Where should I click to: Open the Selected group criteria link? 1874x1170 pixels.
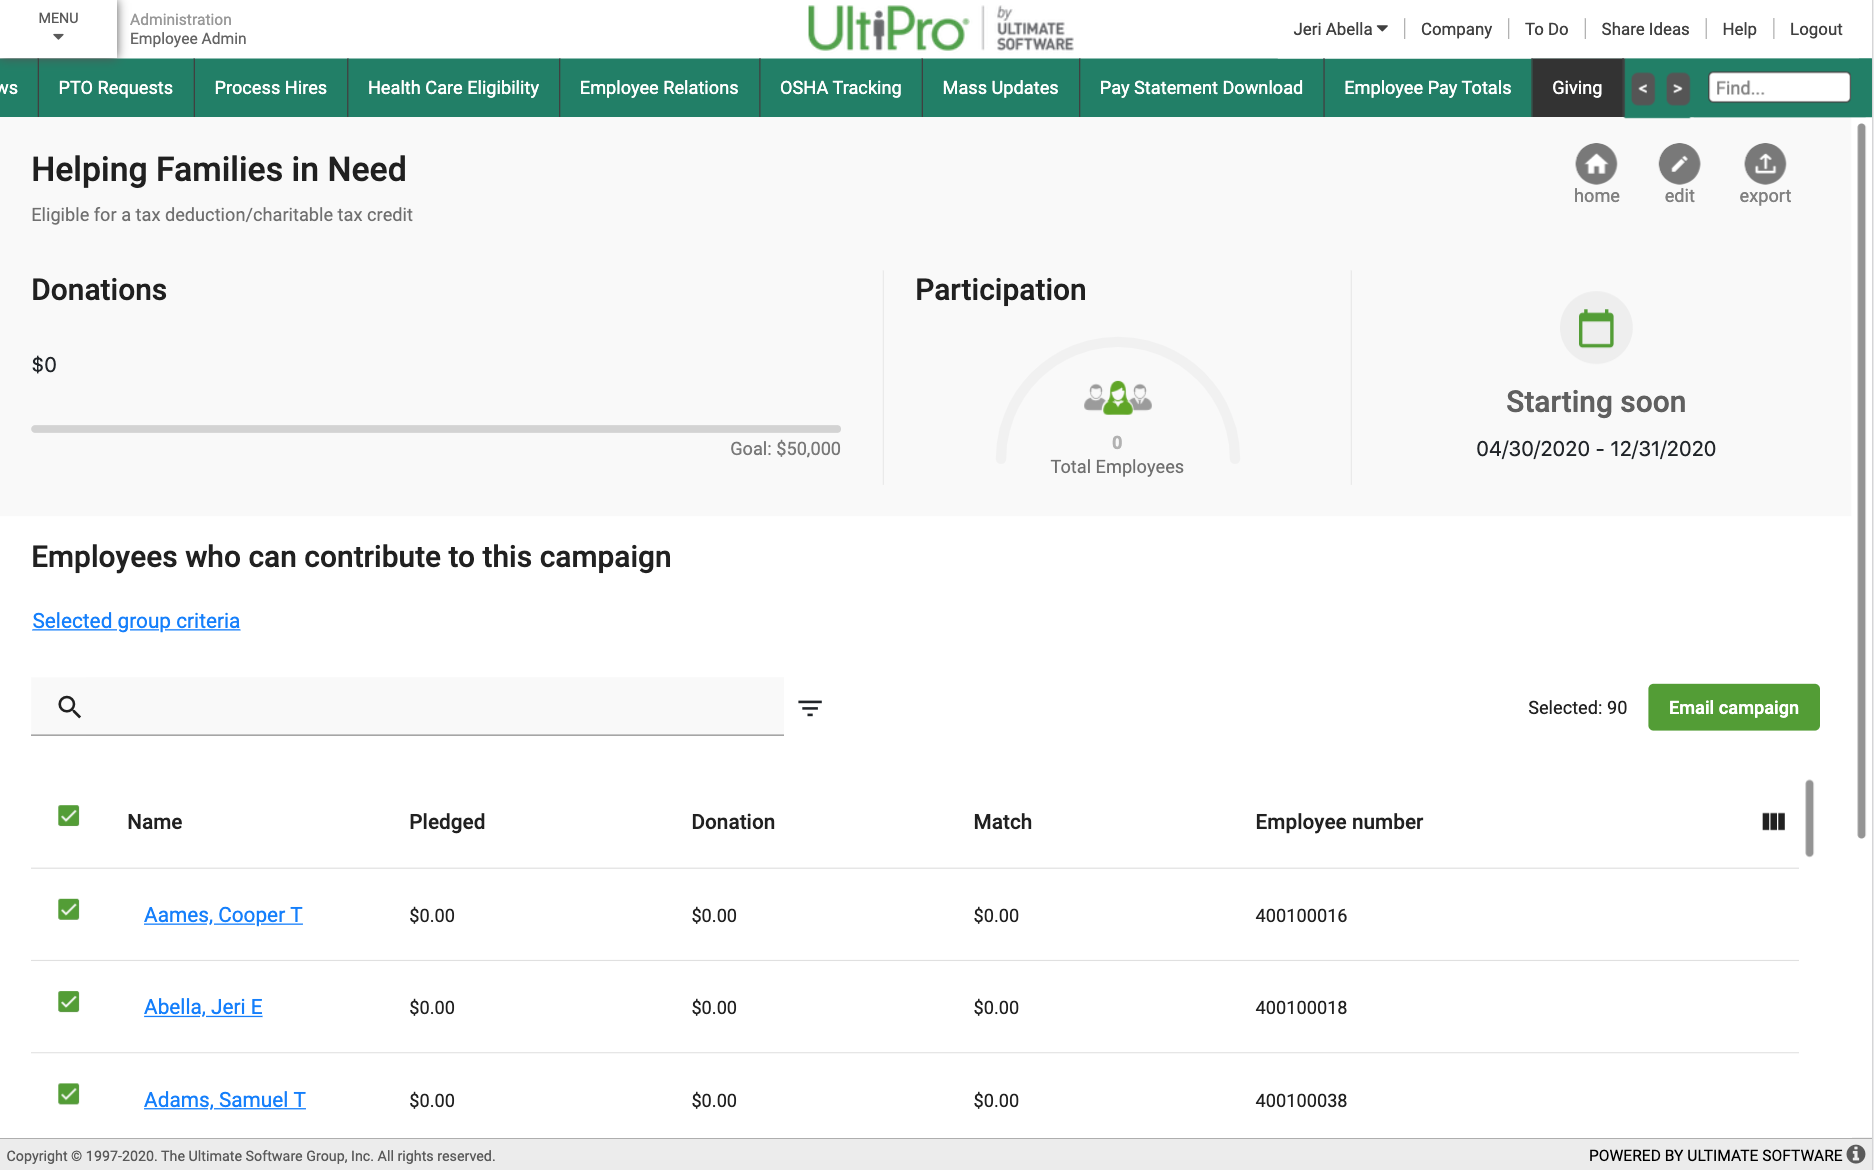click(136, 621)
